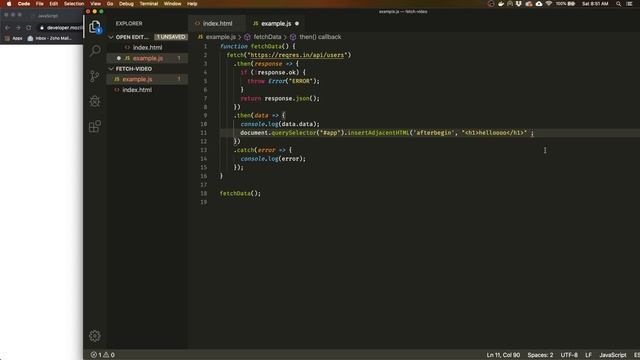Select example.js under Open Editors
This screenshot has height=360, width=640.
click(147, 58)
